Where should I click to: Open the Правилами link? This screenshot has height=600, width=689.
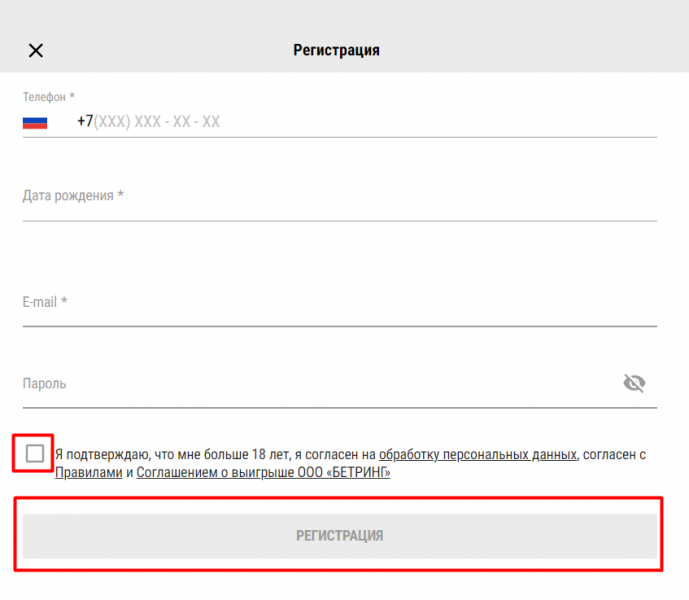click(x=89, y=473)
